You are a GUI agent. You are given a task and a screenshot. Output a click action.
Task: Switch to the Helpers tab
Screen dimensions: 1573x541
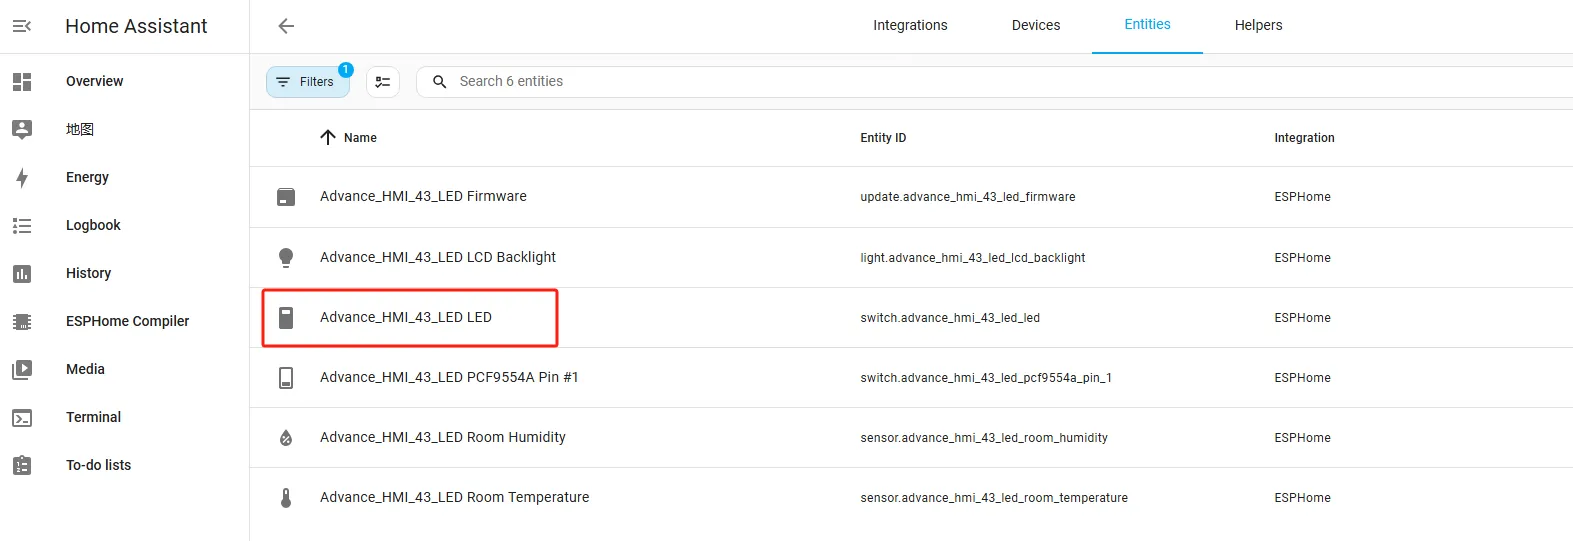tap(1258, 26)
